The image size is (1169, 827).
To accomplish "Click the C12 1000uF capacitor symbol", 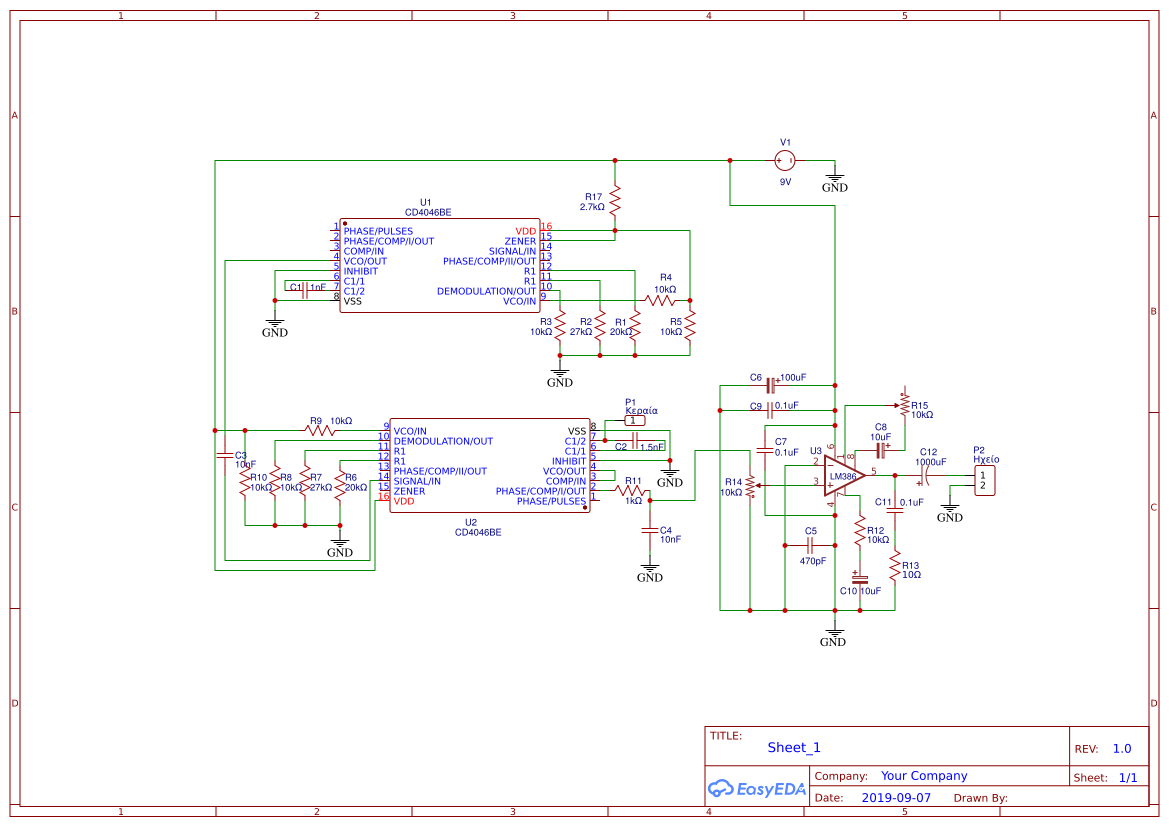I will click(923, 475).
